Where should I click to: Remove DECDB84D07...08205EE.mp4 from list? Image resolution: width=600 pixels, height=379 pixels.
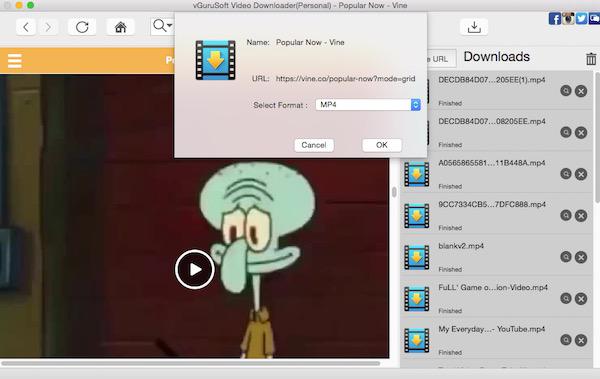581,132
